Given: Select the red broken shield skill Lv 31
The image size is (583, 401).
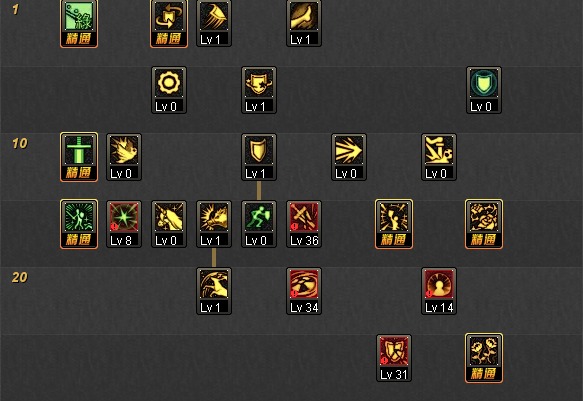Looking at the screenshot, I should point(394,358).
